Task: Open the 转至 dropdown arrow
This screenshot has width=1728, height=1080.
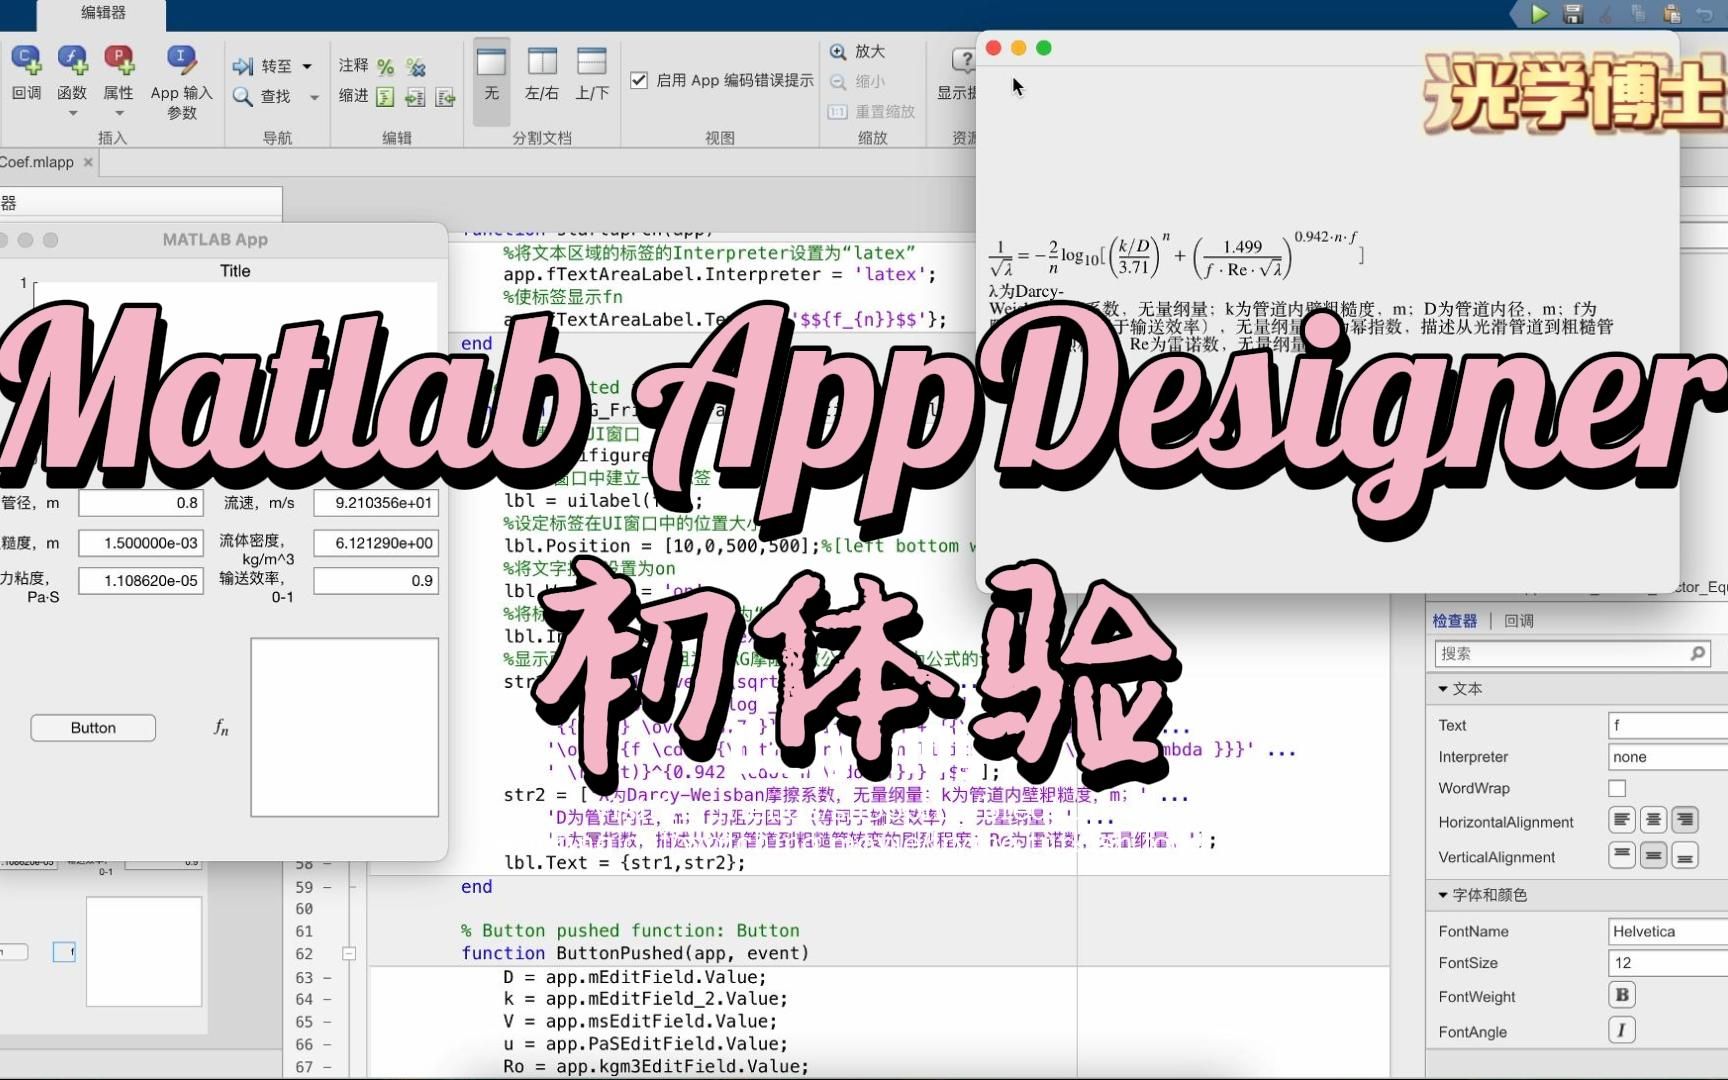Action: 307,67
